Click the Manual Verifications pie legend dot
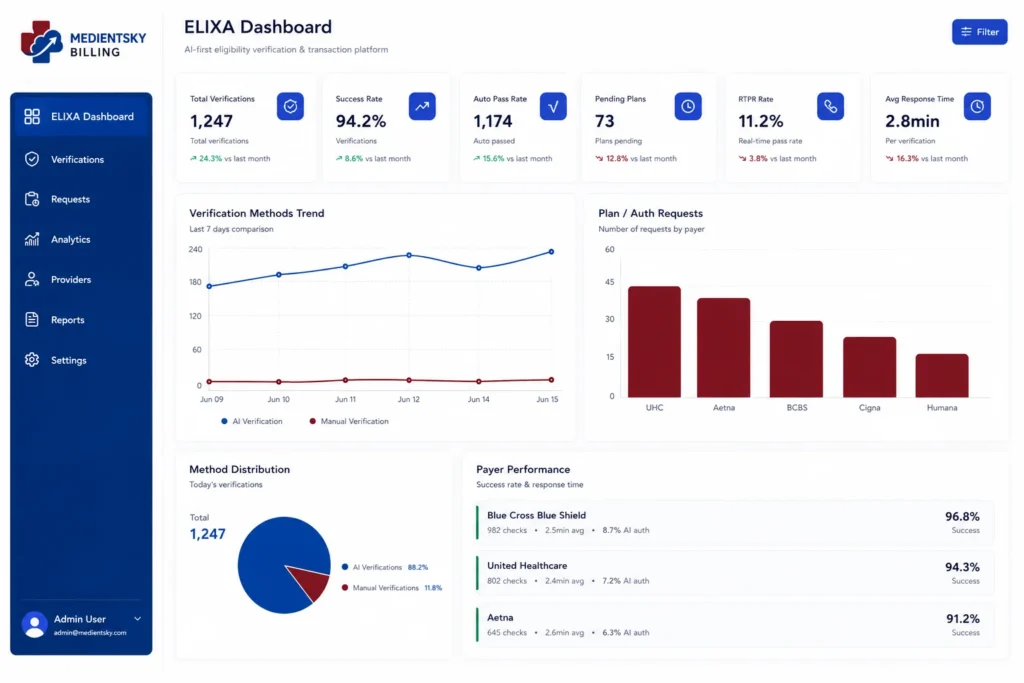This screenshot has width=1024, height=683. (345, 588)
